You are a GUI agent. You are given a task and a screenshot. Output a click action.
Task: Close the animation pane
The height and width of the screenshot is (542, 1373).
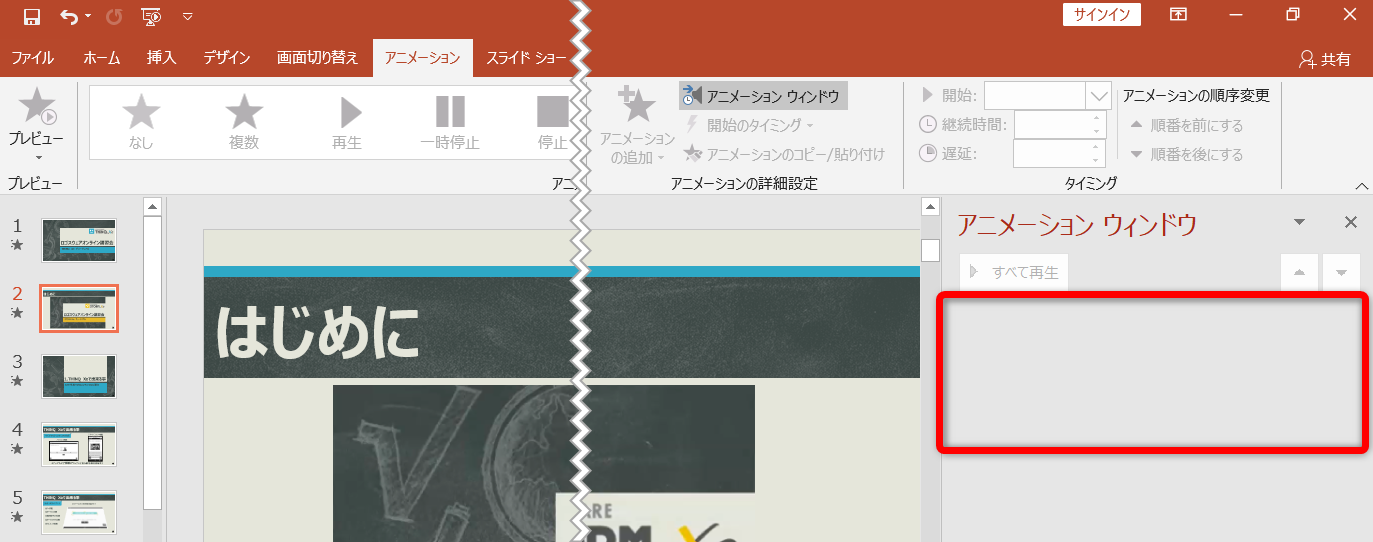(x=1350, y=222)
